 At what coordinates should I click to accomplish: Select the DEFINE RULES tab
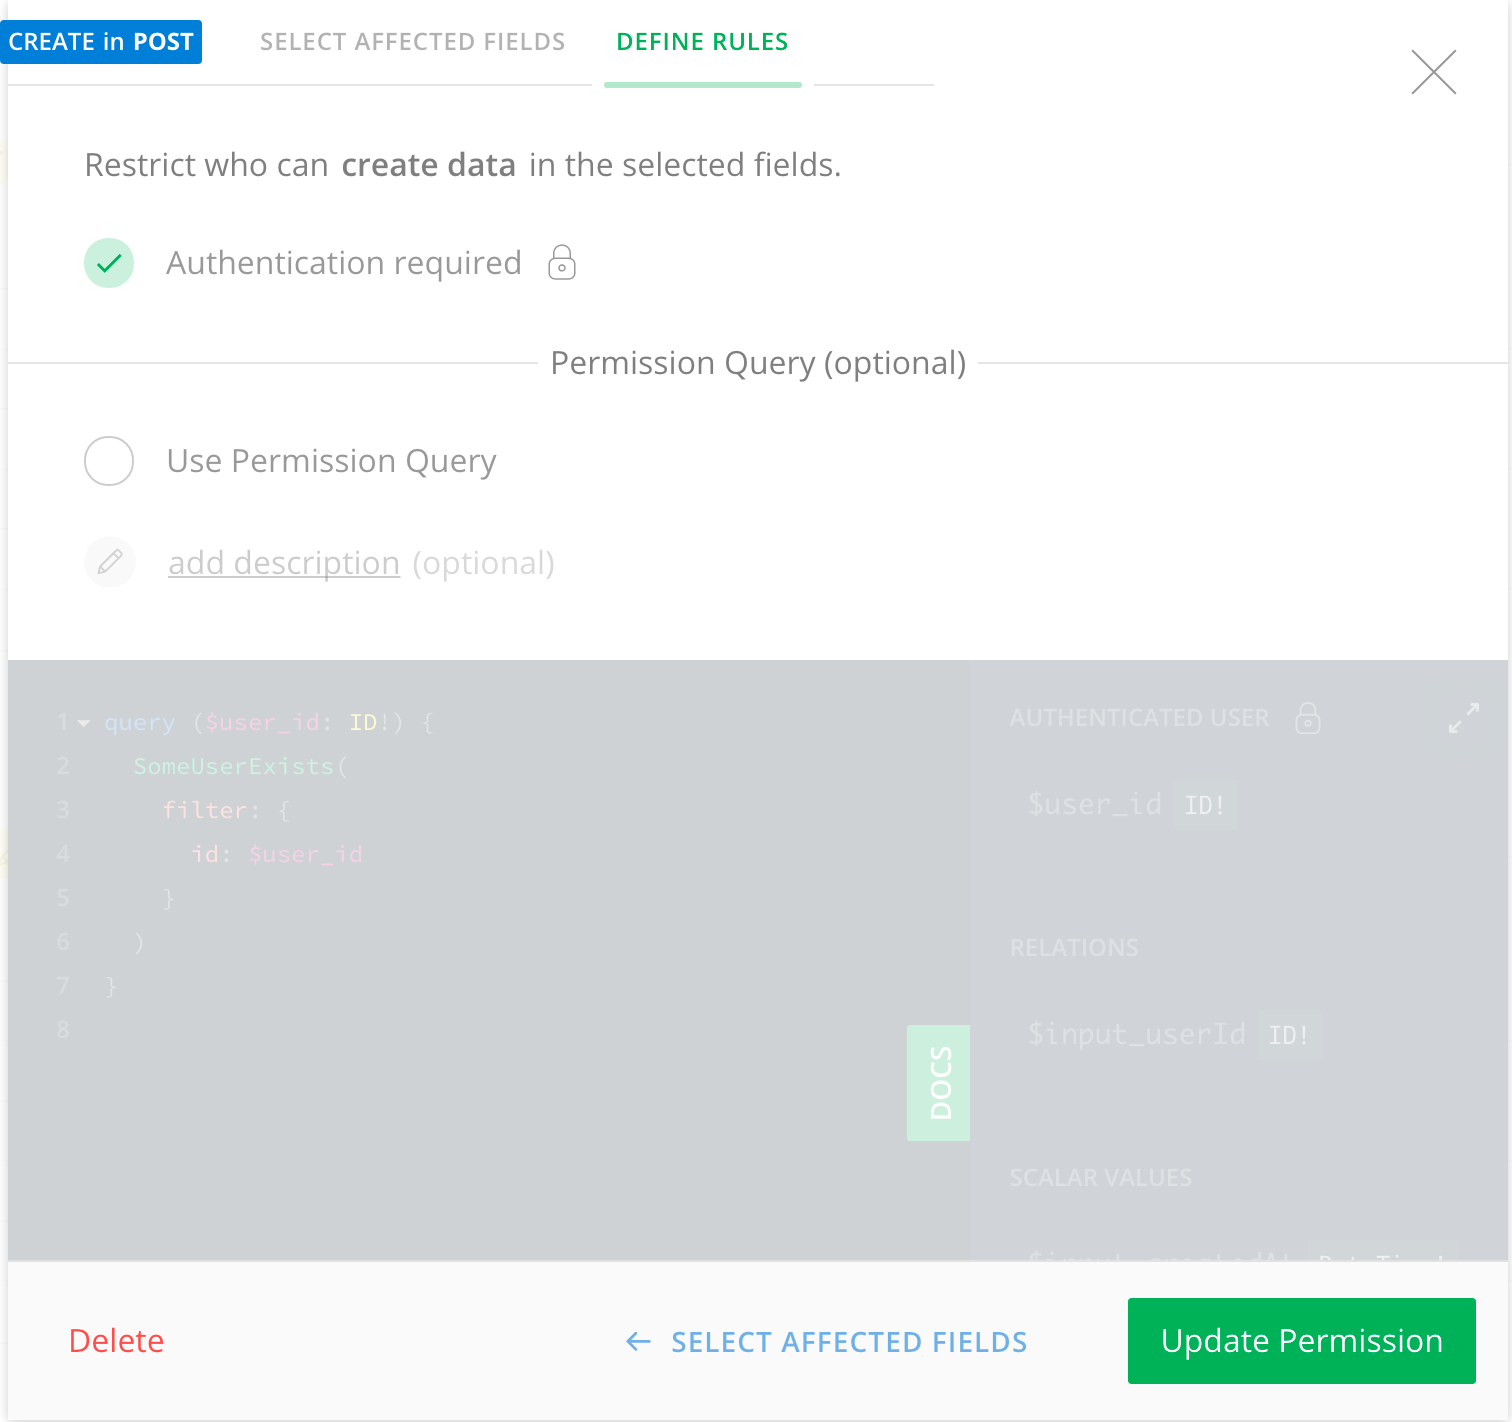702,42
